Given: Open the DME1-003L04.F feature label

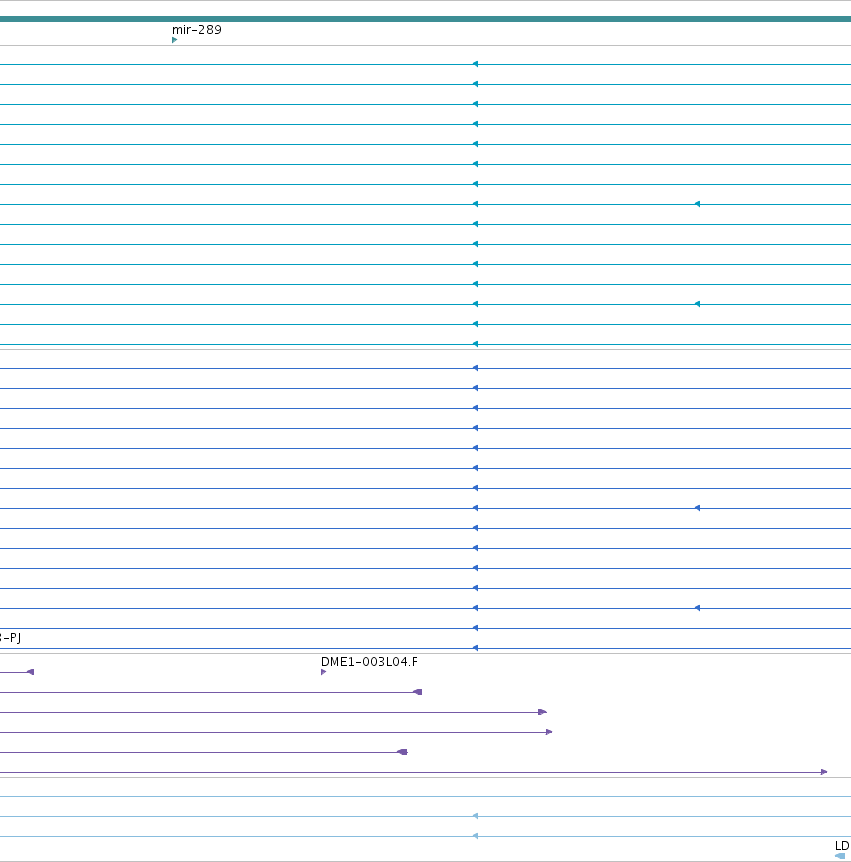Looking at the screenshot, I should tap(369, 661).
